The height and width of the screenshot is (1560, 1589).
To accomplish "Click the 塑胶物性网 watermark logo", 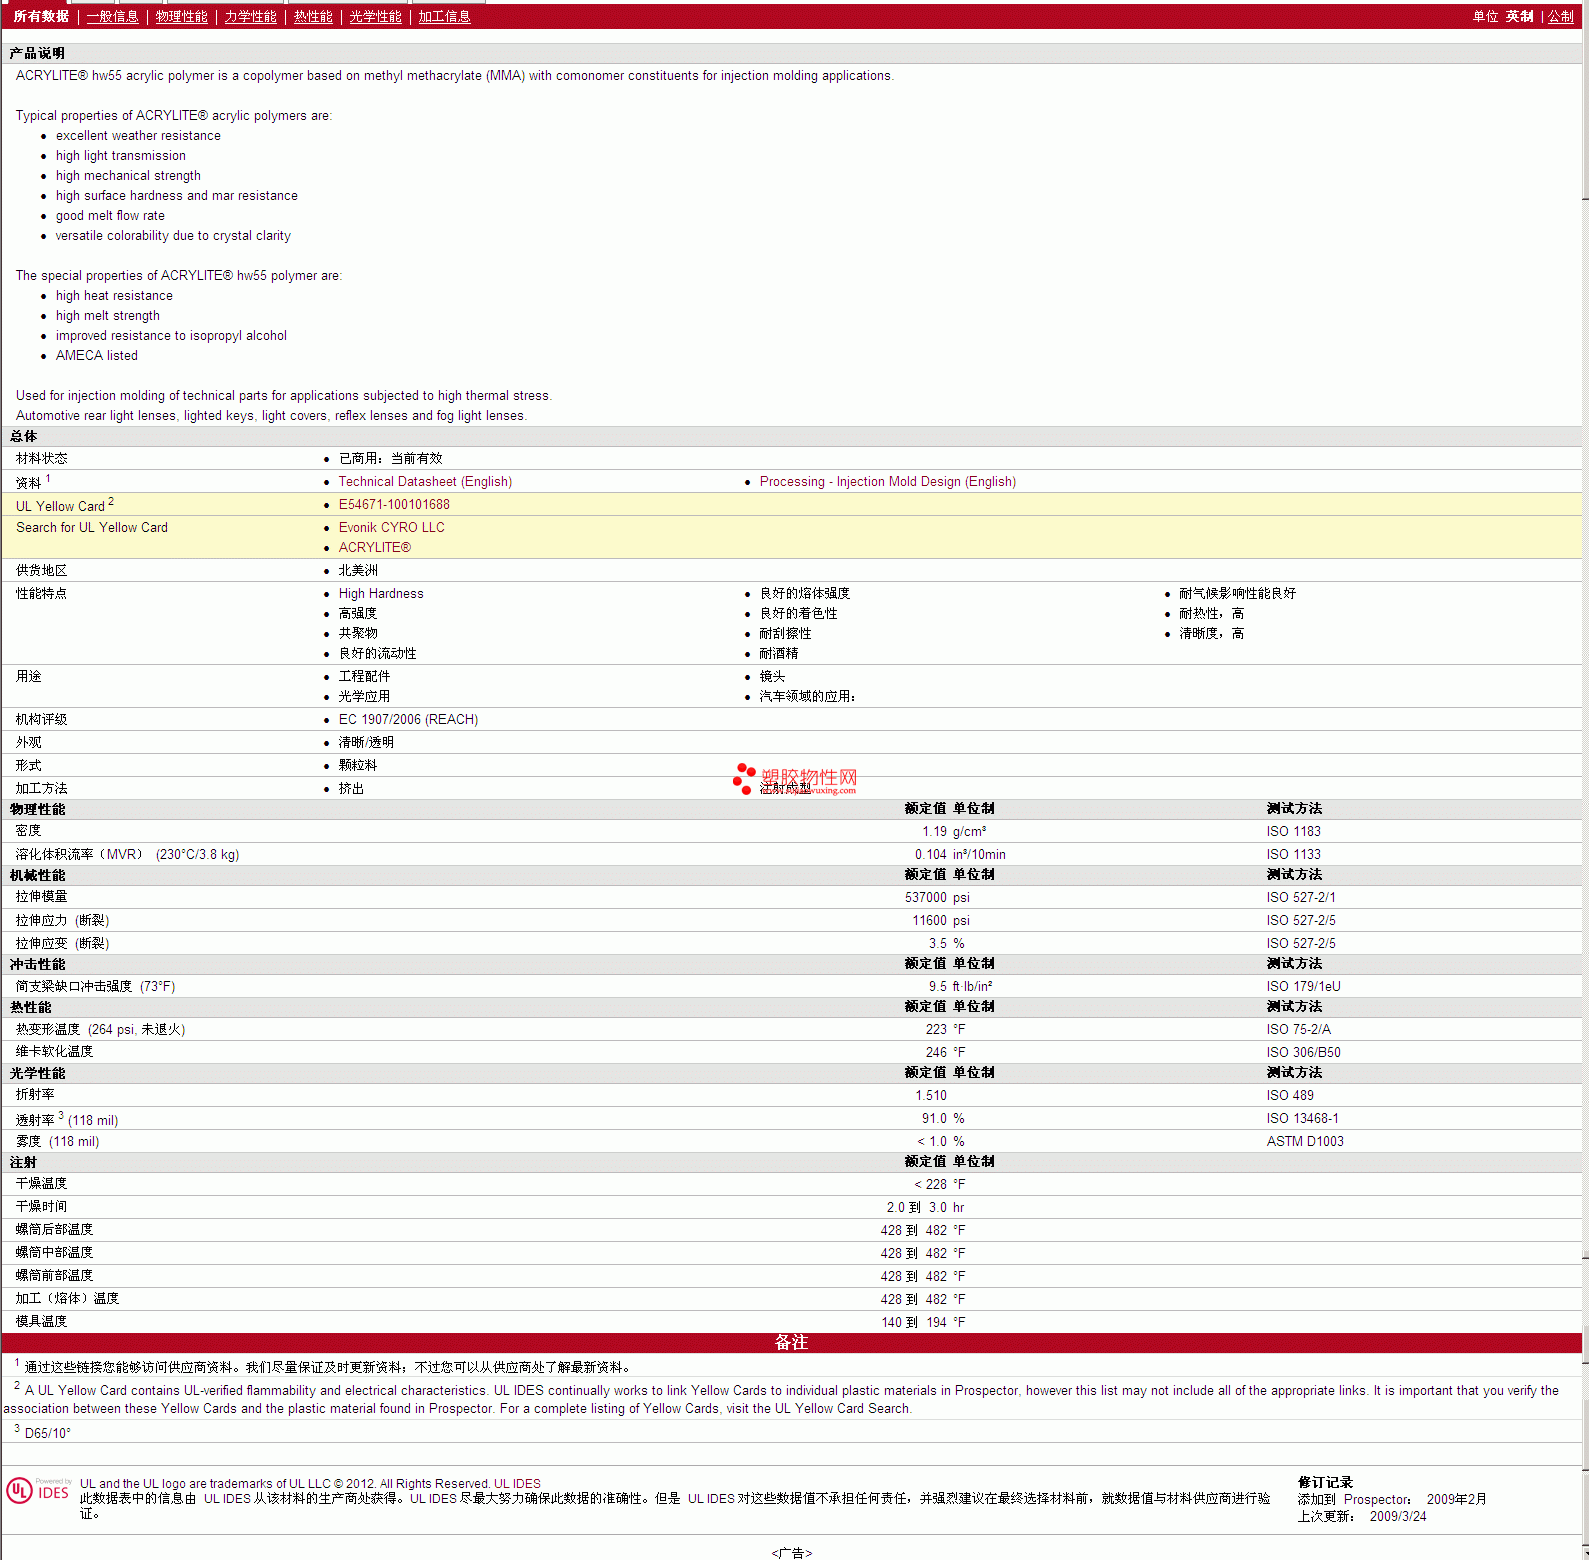I will (796, 779).
